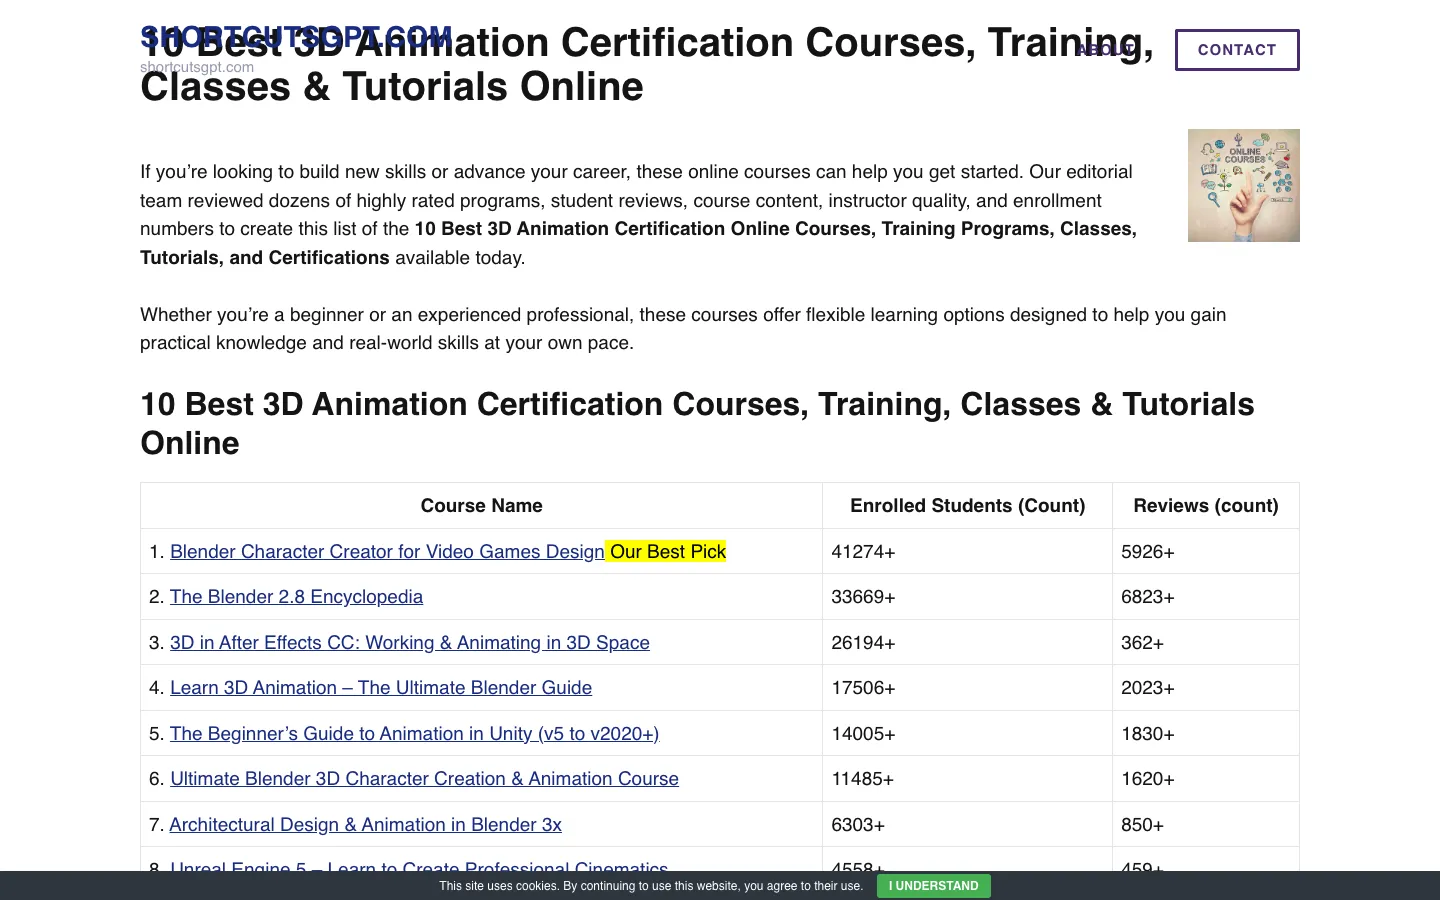Select the Course Name column header
Image resolution: width=1440 pixels, height=900 pixels.
(481, 506)
